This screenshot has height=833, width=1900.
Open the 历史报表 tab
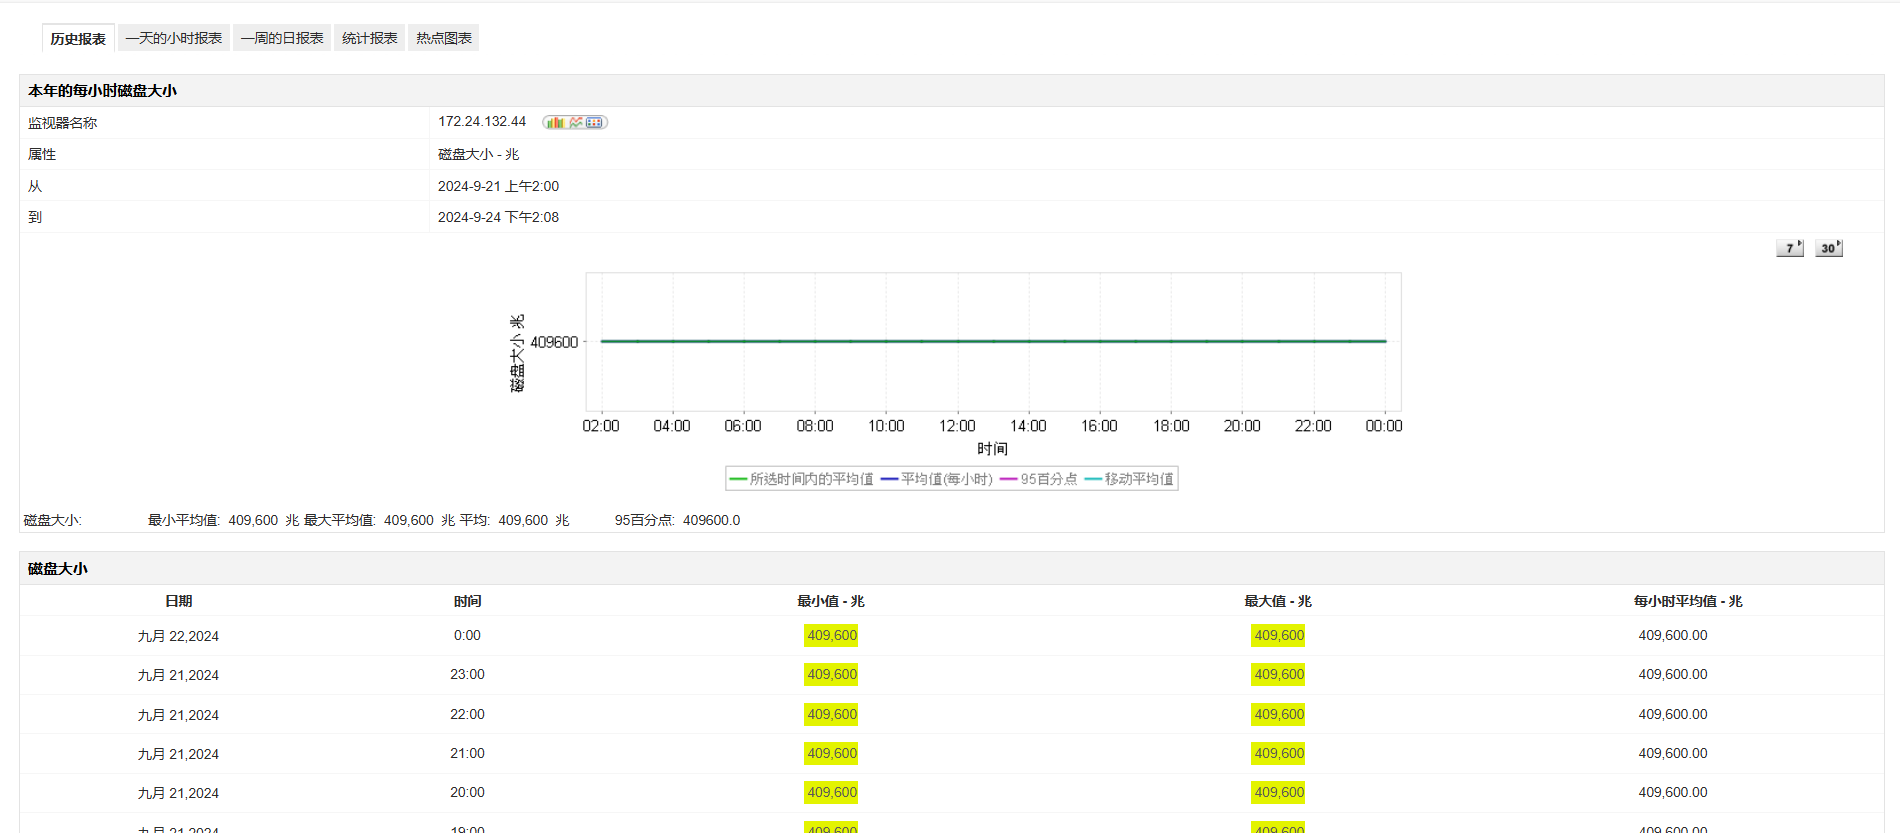click(78, 39)
